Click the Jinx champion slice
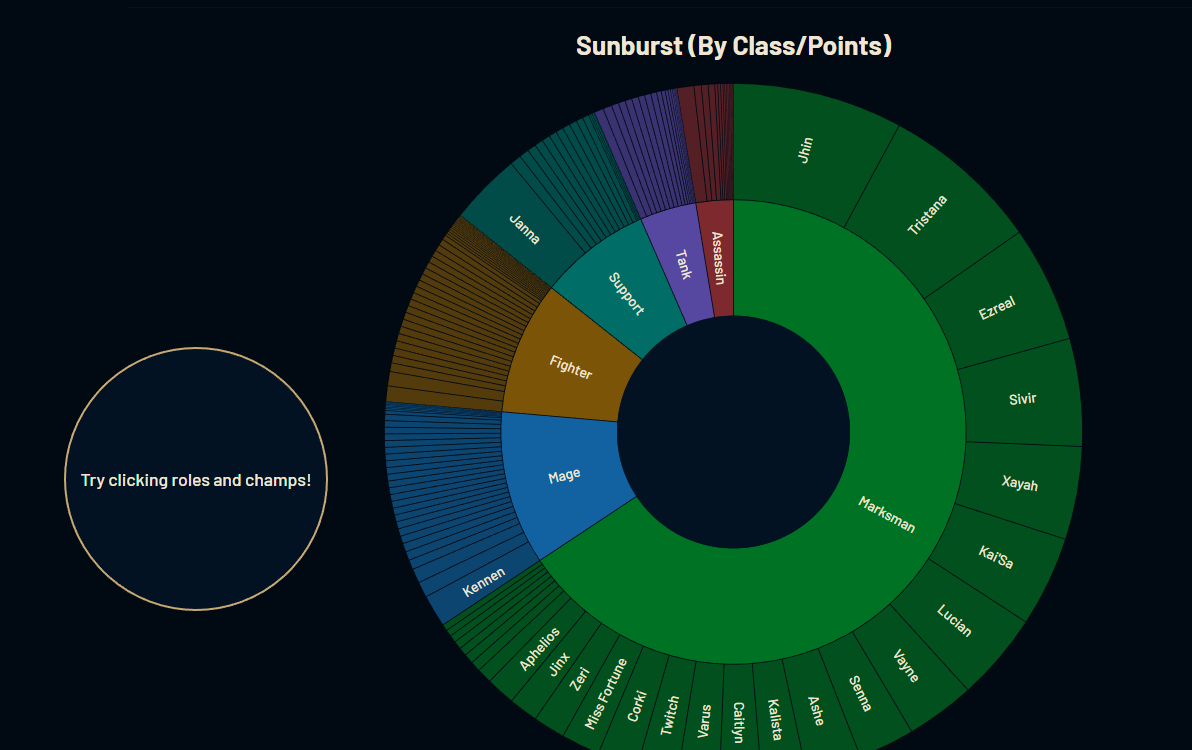The width and height of the screenshot is (1192, 750). [559, 663]
